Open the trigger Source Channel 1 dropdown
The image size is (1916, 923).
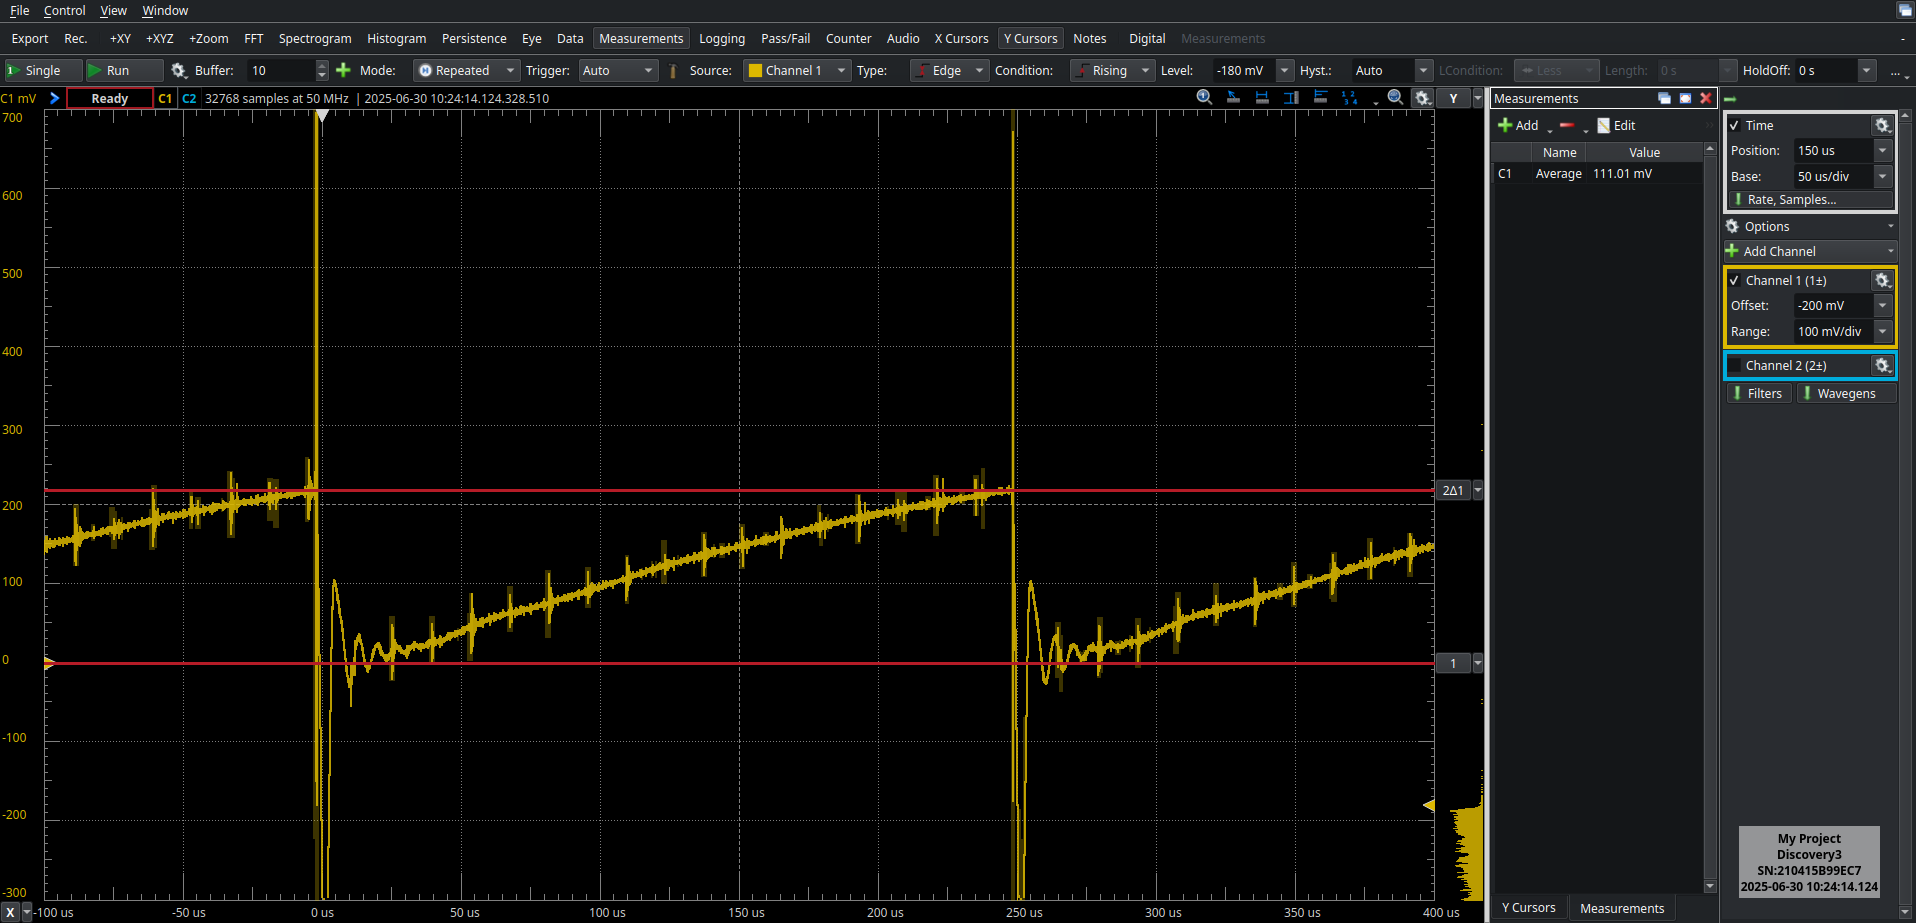pyautogui.click(x=797, y=70)
